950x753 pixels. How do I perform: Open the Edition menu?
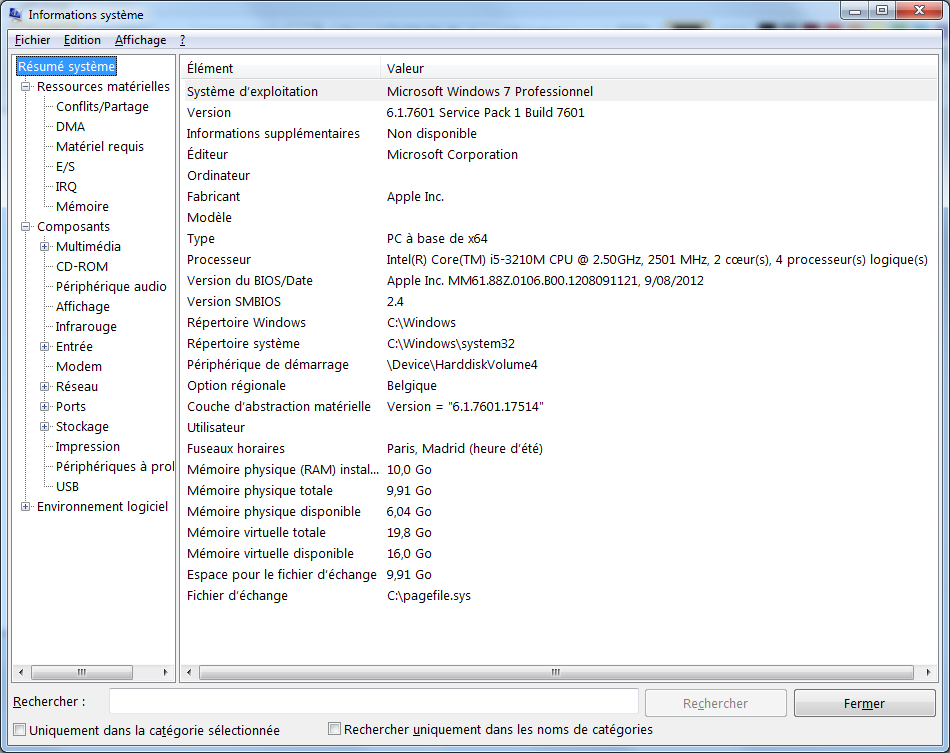[82, 40]
